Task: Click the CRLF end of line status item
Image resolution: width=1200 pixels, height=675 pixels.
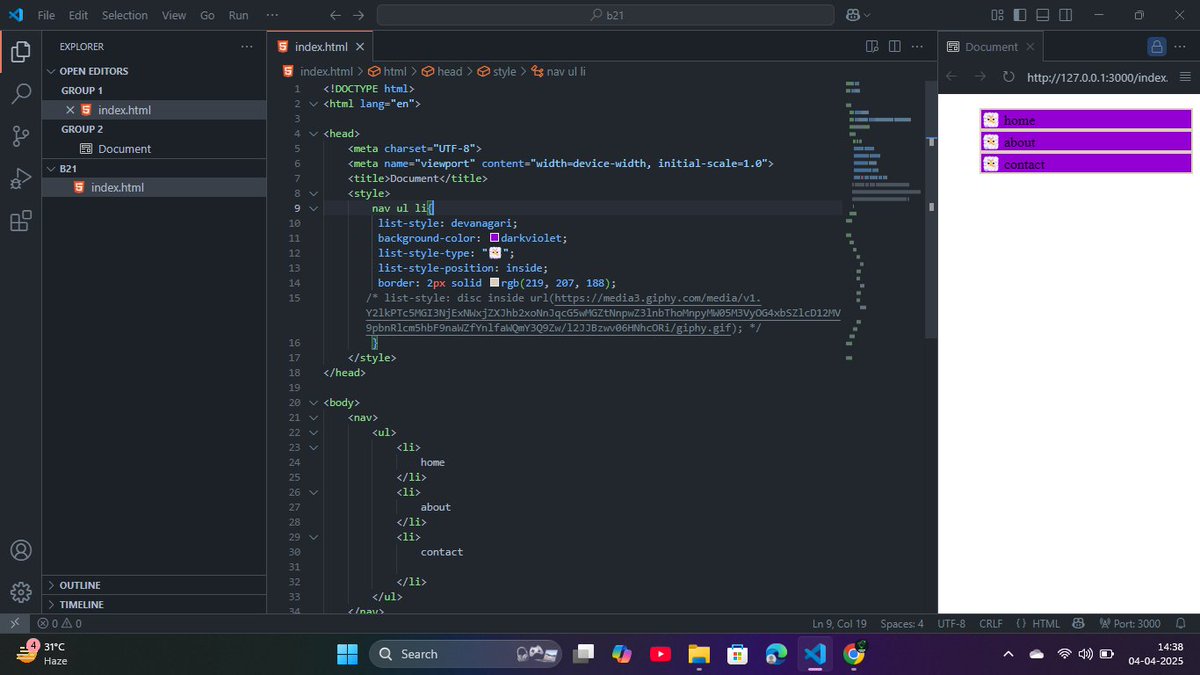Action: 990,624
